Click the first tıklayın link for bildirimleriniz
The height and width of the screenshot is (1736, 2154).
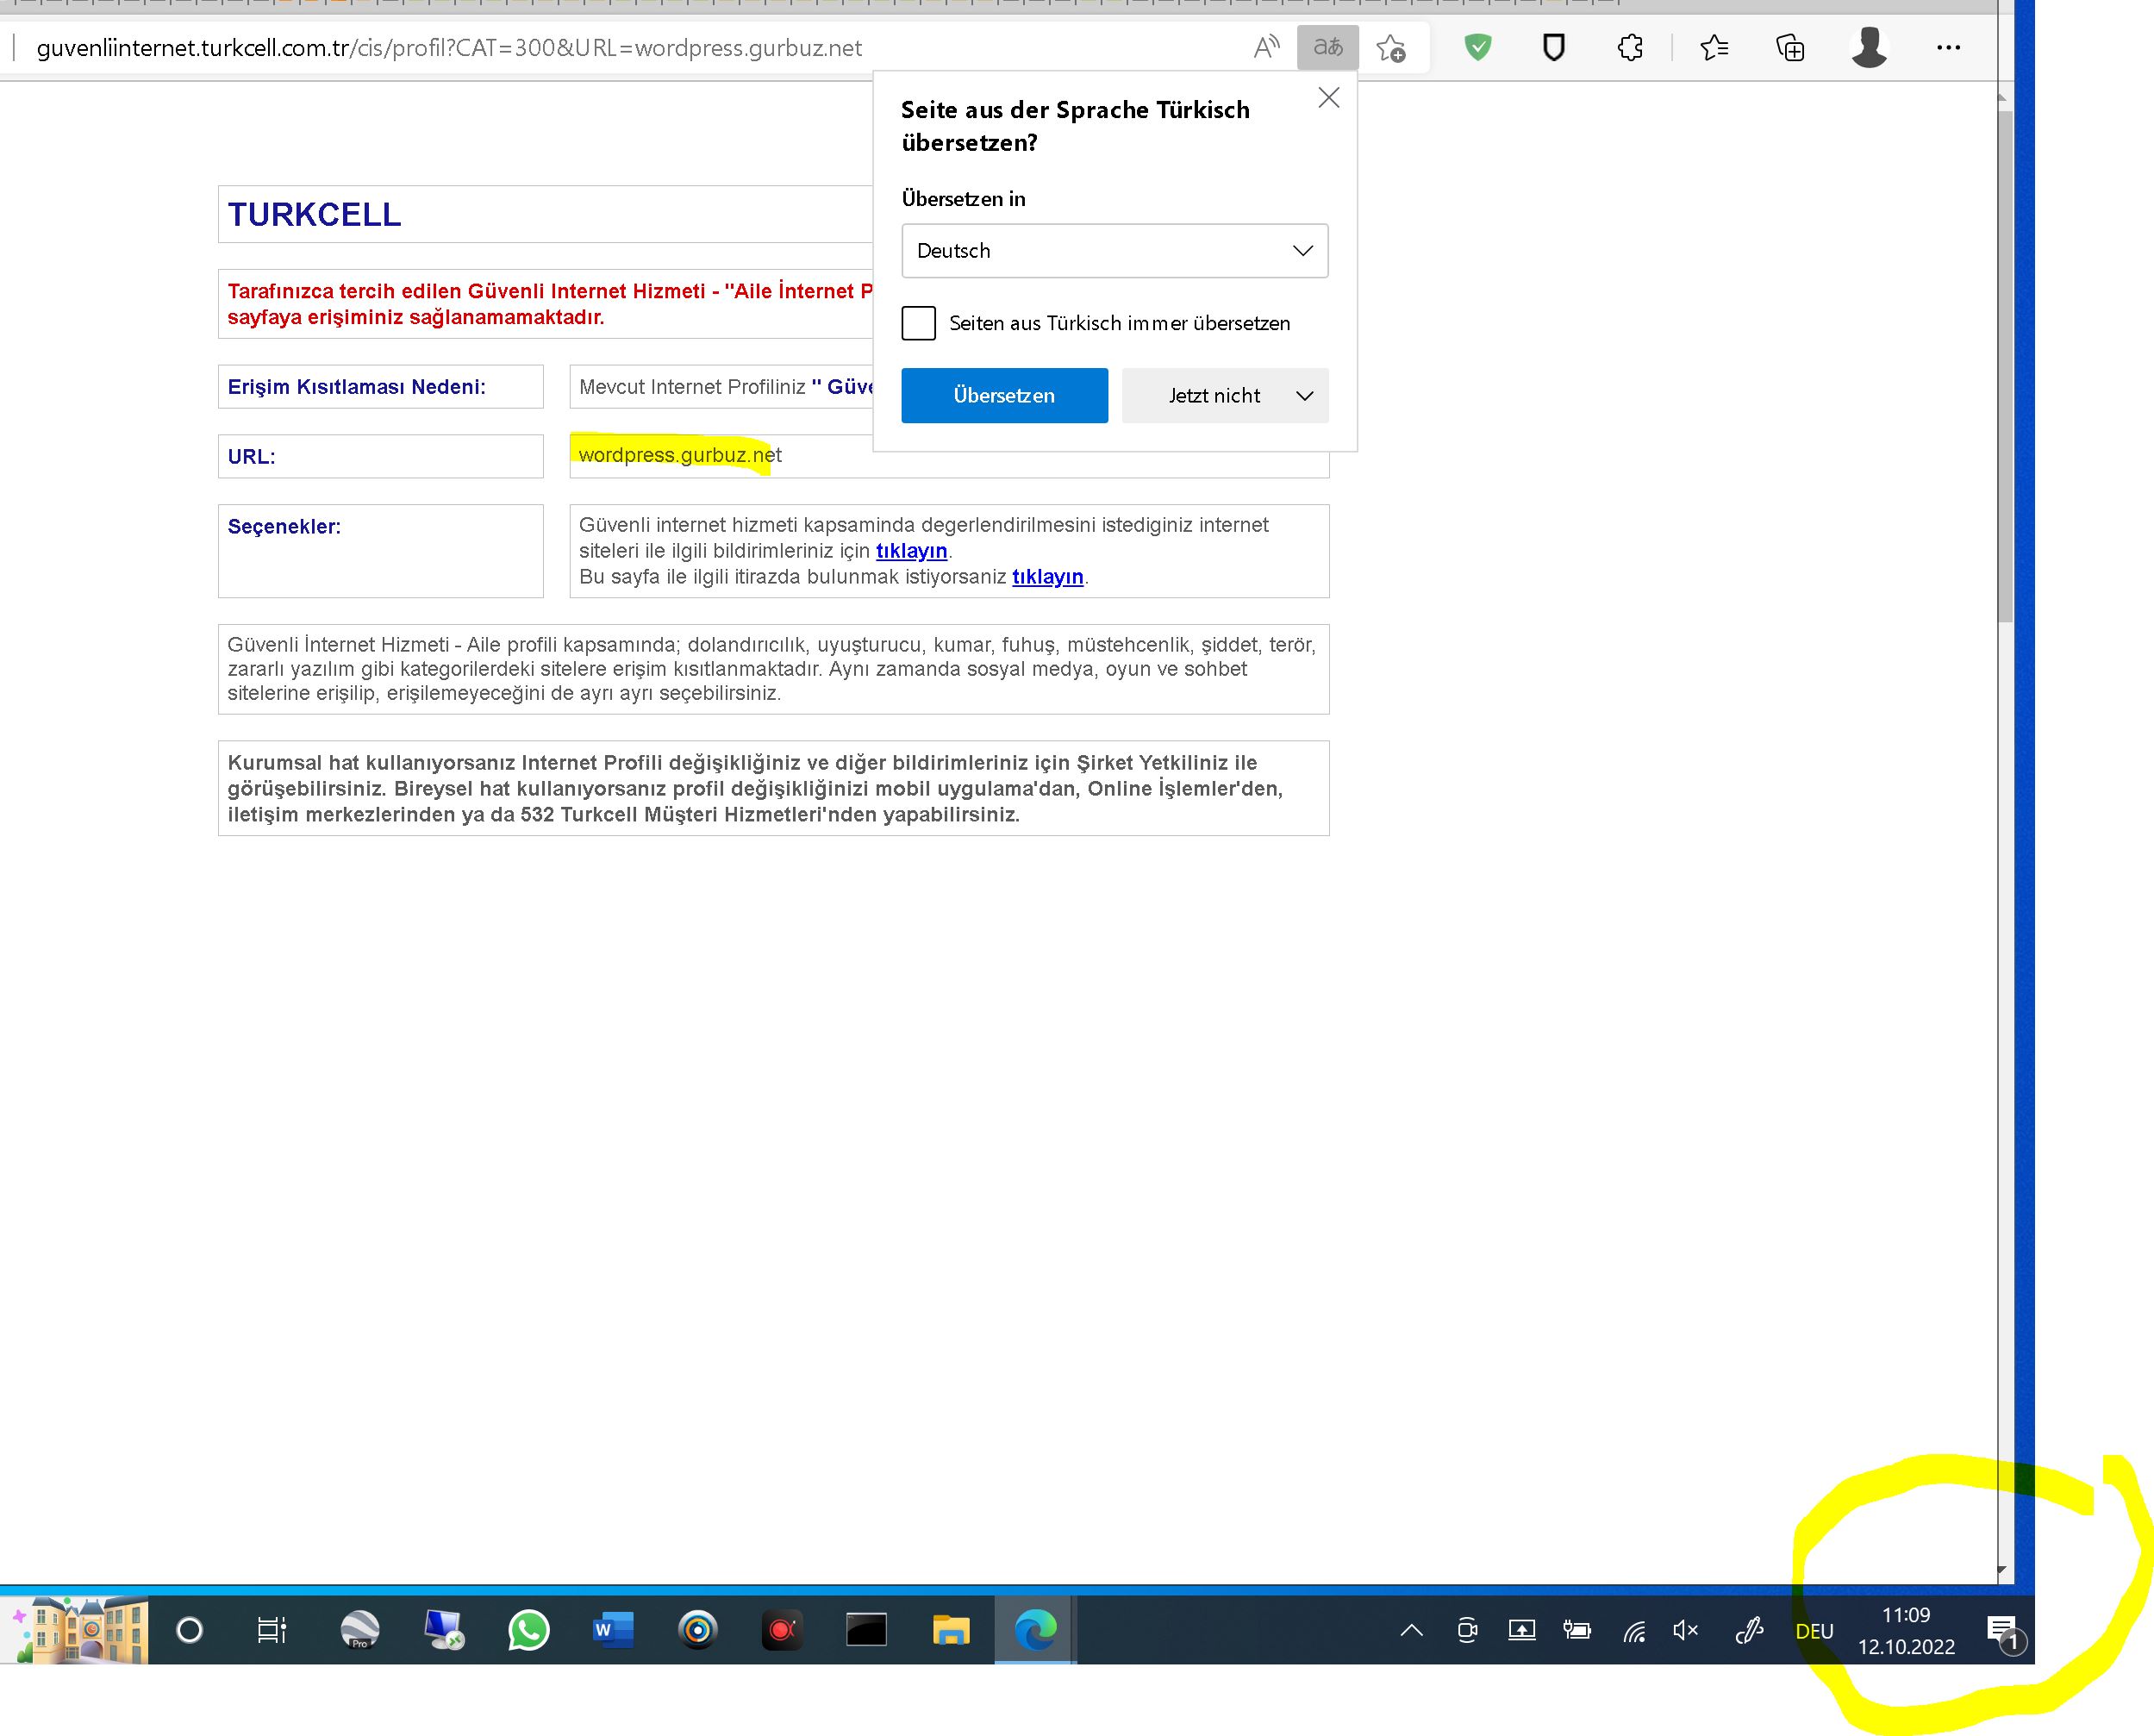coord(911,551)
